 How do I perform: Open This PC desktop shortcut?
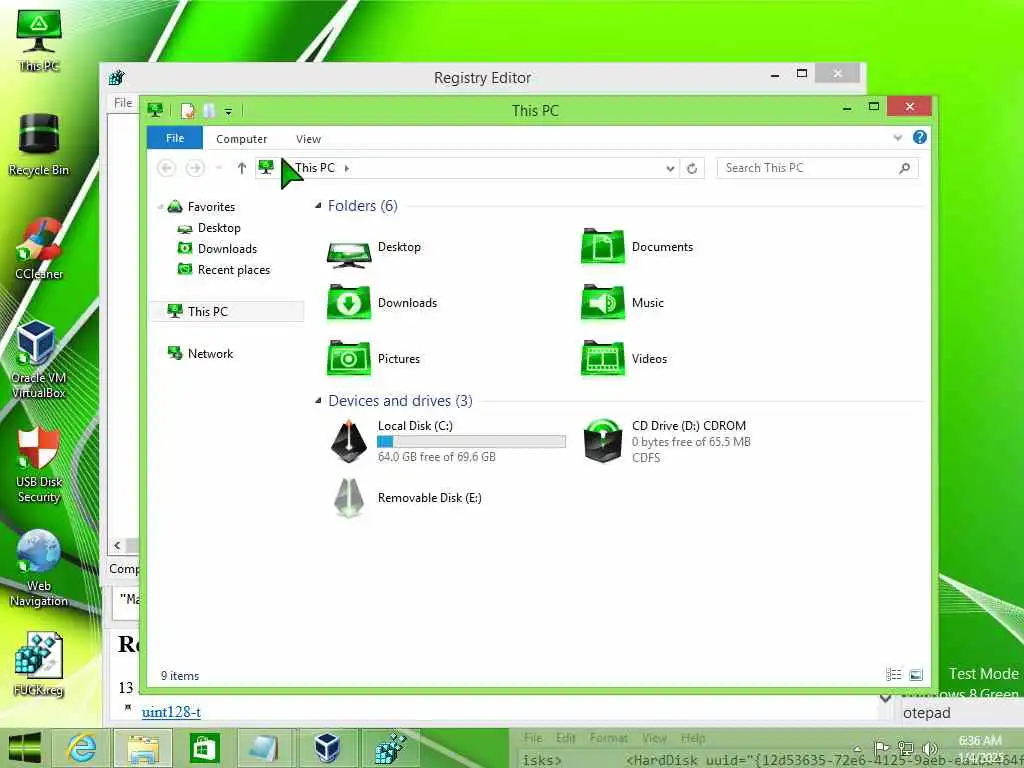[39, 40]
